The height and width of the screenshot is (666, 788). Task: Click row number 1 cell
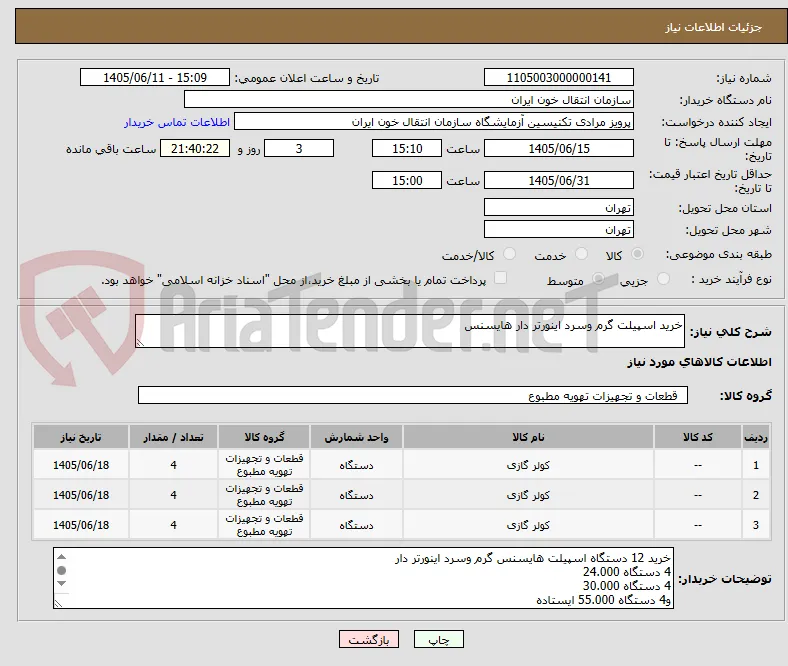point(756,465)
